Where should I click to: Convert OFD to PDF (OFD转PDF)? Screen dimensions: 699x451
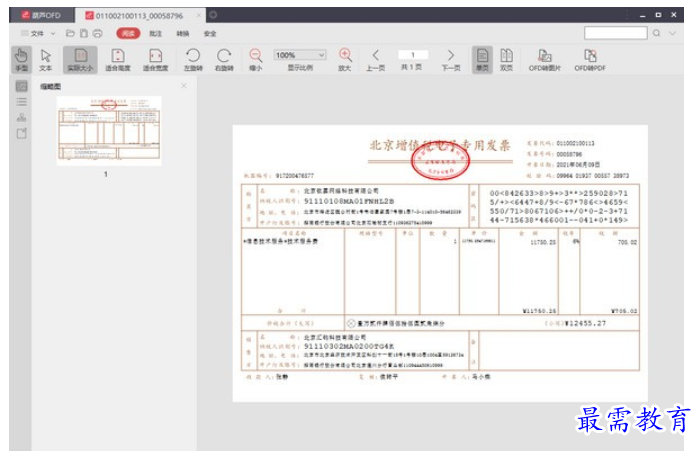tap(590, 60)
